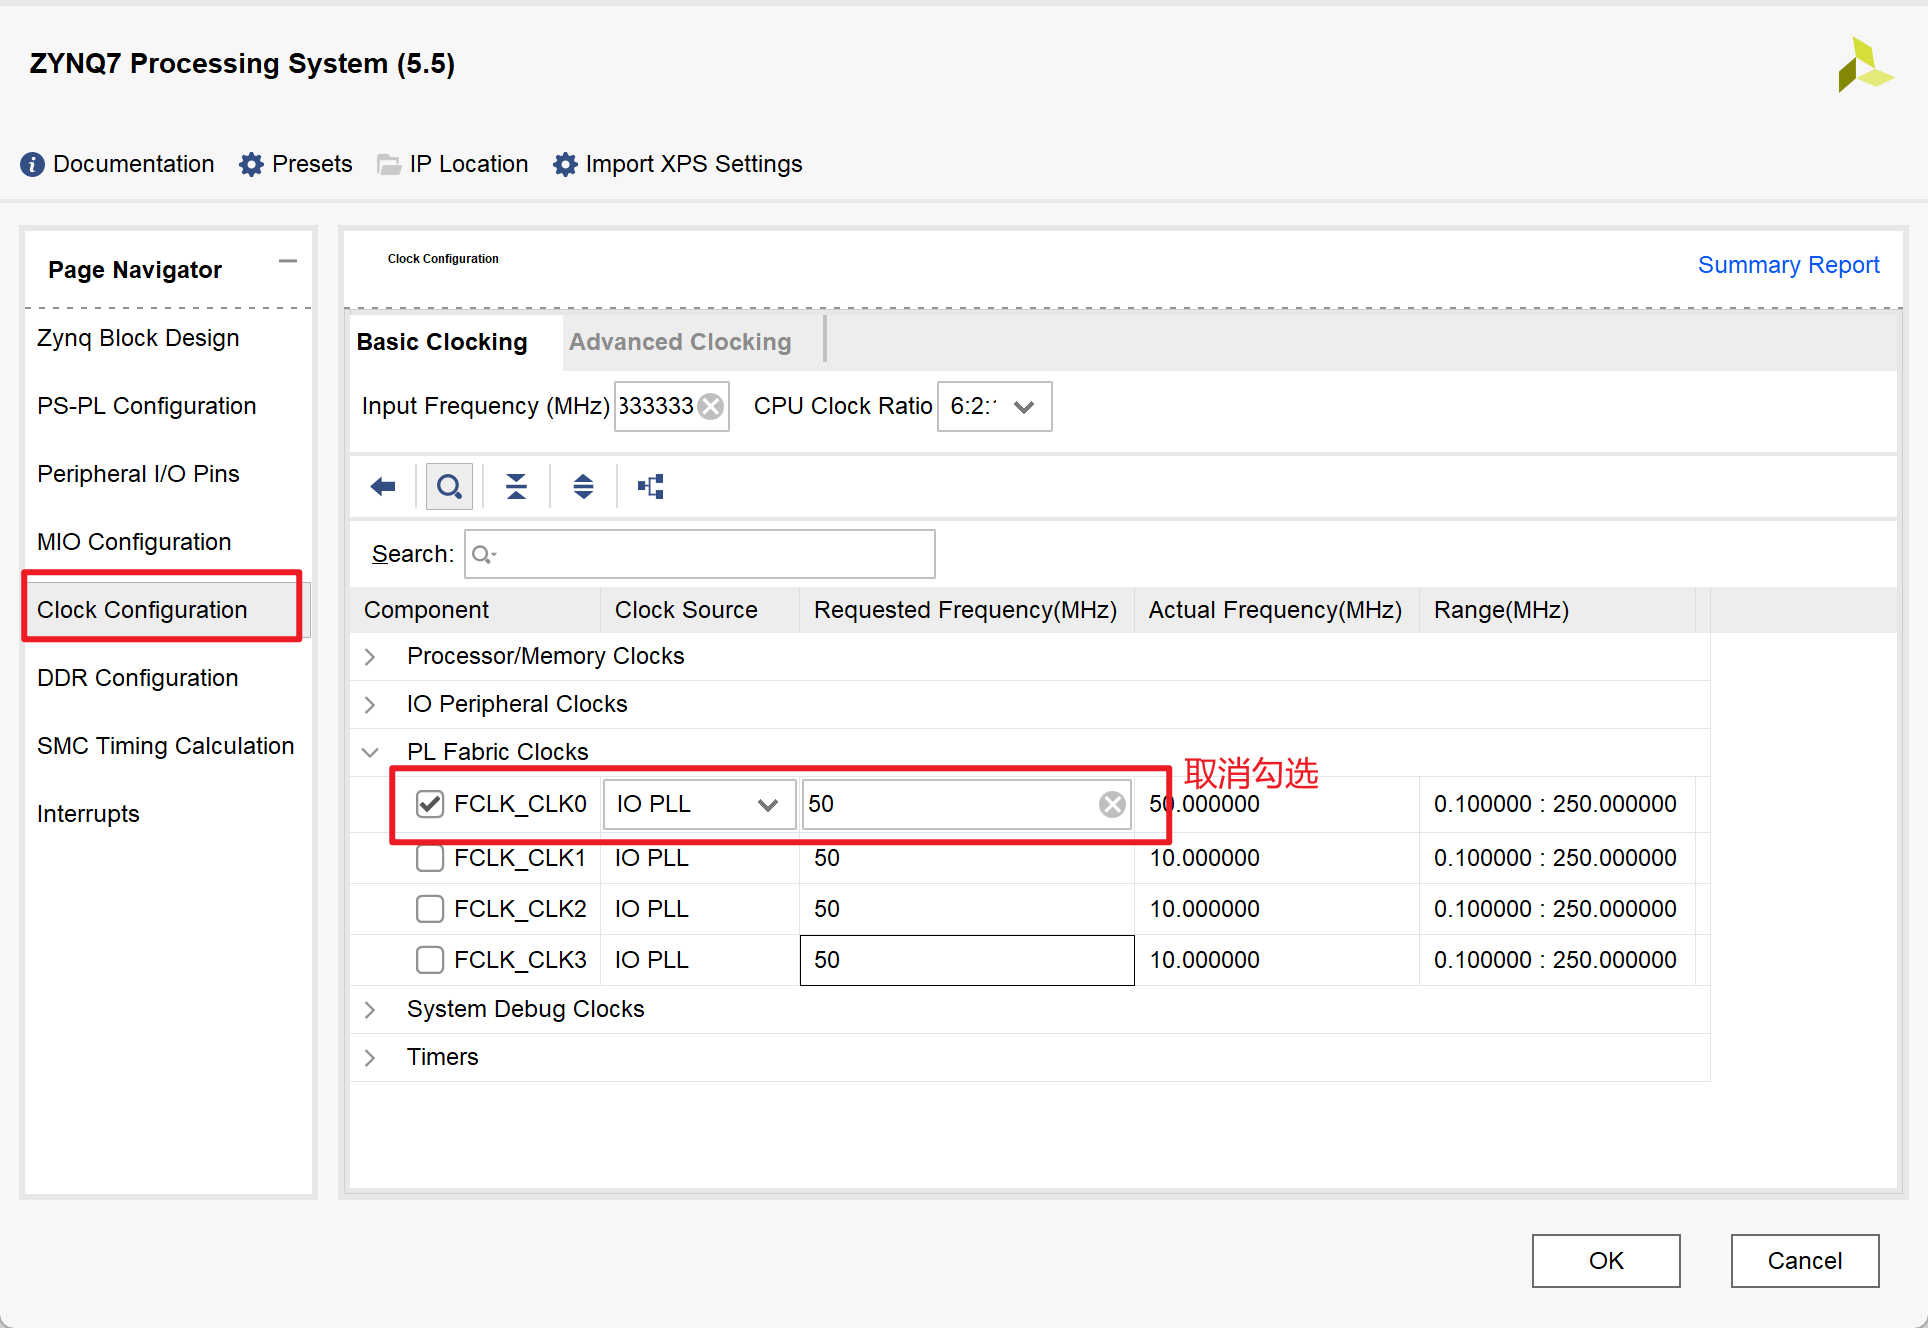This screenshot has height=1328, width=1928.
Task: Click the Actual Frequency(MHz) column header
Action: 1275,610
